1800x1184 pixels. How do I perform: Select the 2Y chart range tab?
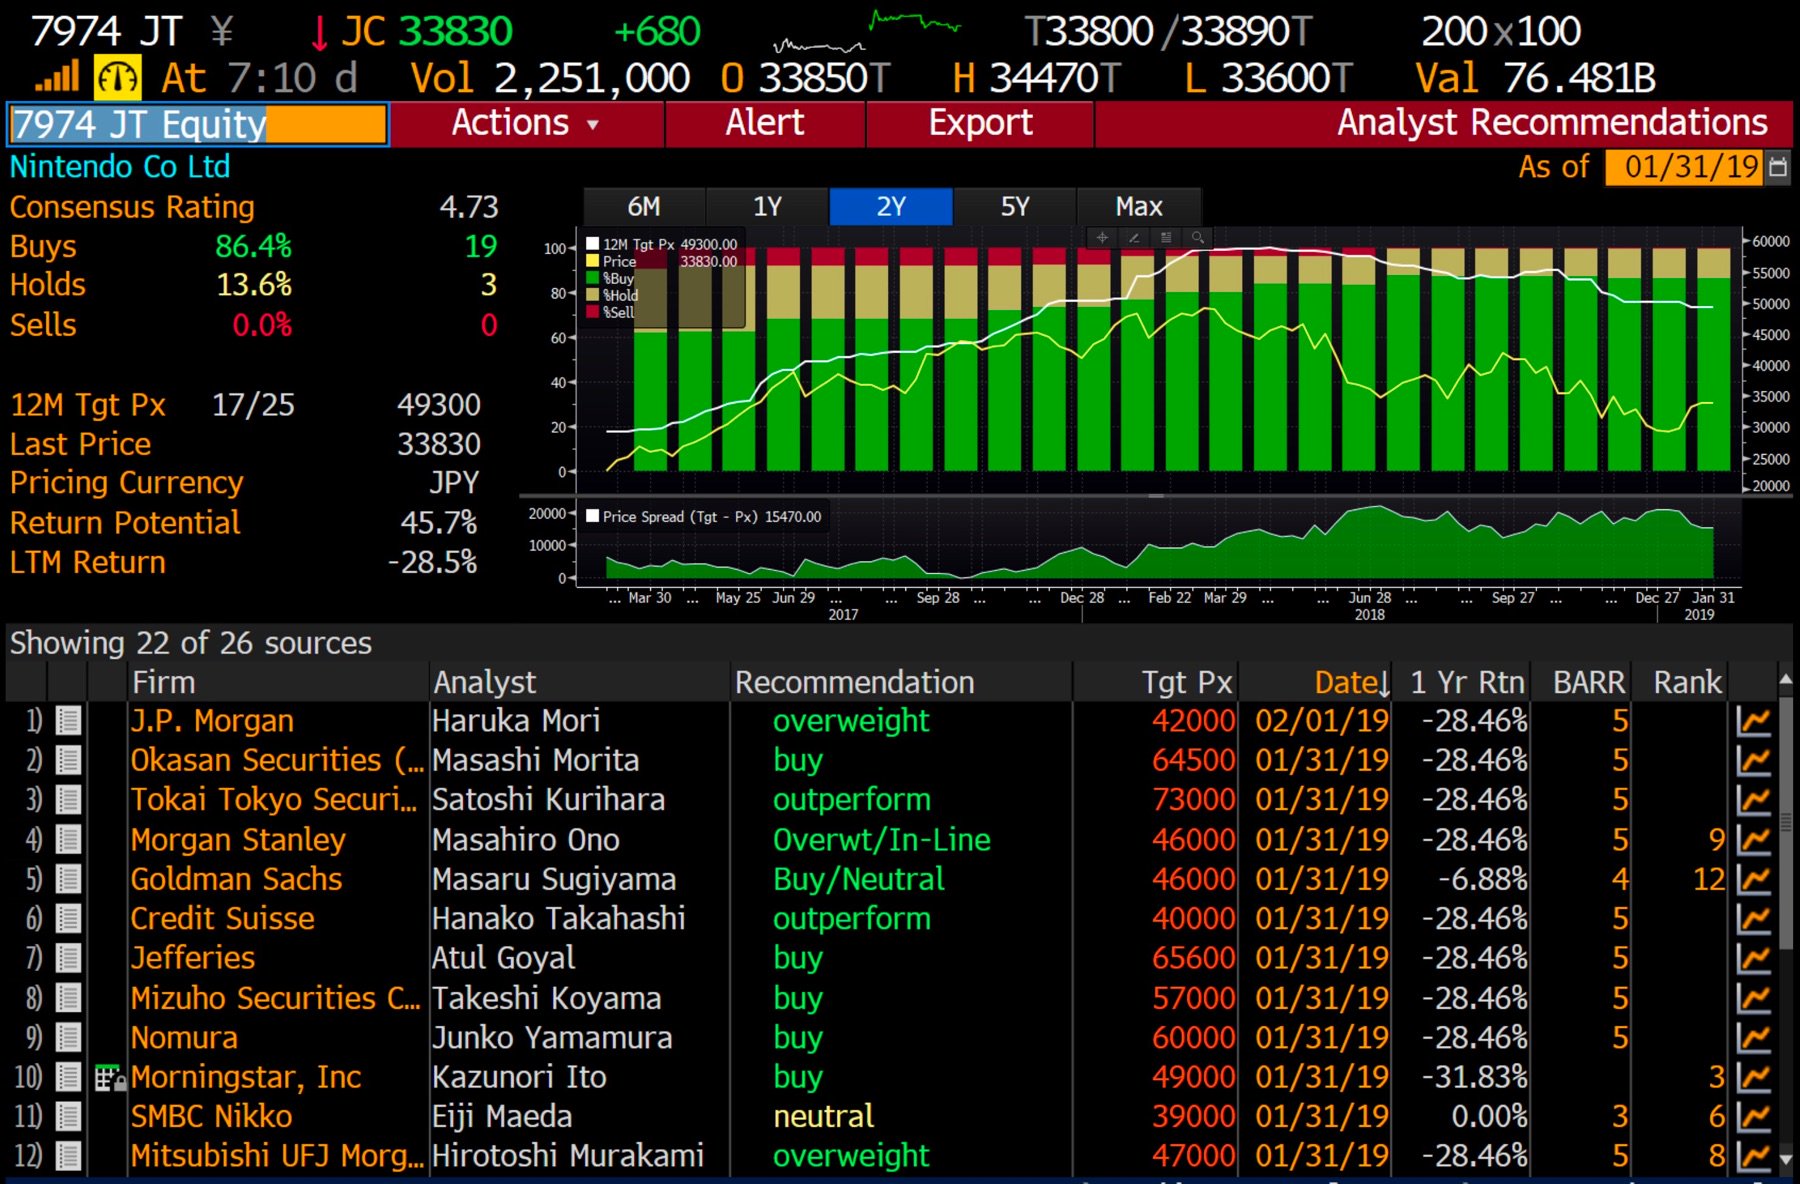pyautogui.click(x=891, y=207)
